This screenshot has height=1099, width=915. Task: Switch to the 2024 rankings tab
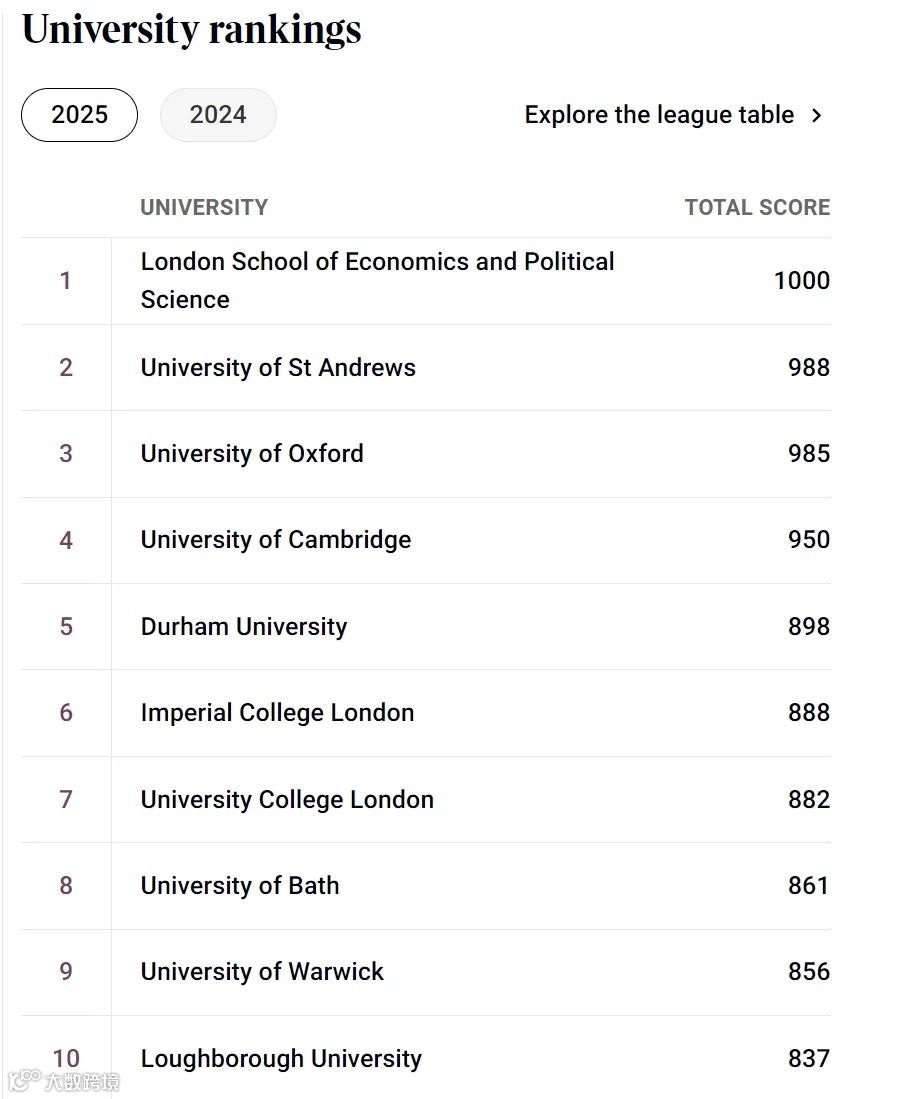(218, 115)
